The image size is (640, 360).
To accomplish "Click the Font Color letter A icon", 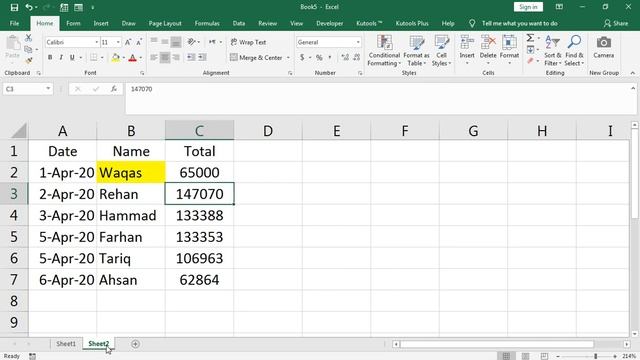I will pos(132,58).
